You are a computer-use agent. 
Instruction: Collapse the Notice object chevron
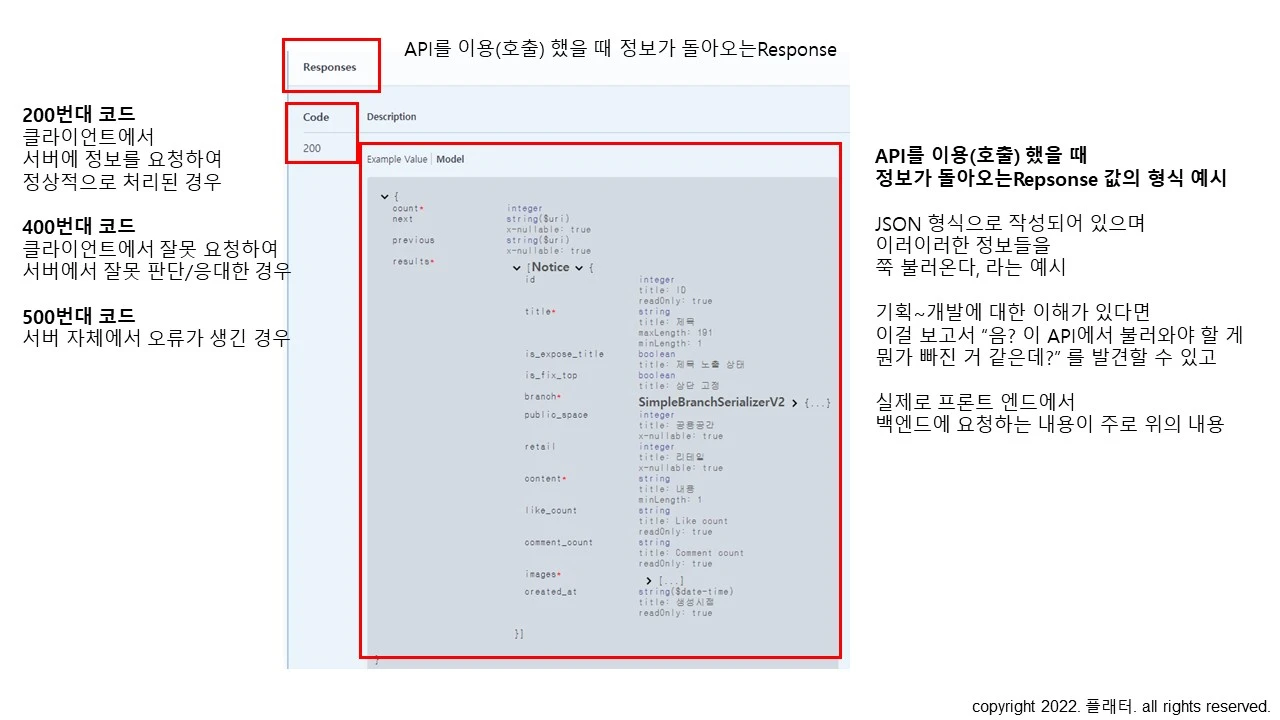coord(579,268)
